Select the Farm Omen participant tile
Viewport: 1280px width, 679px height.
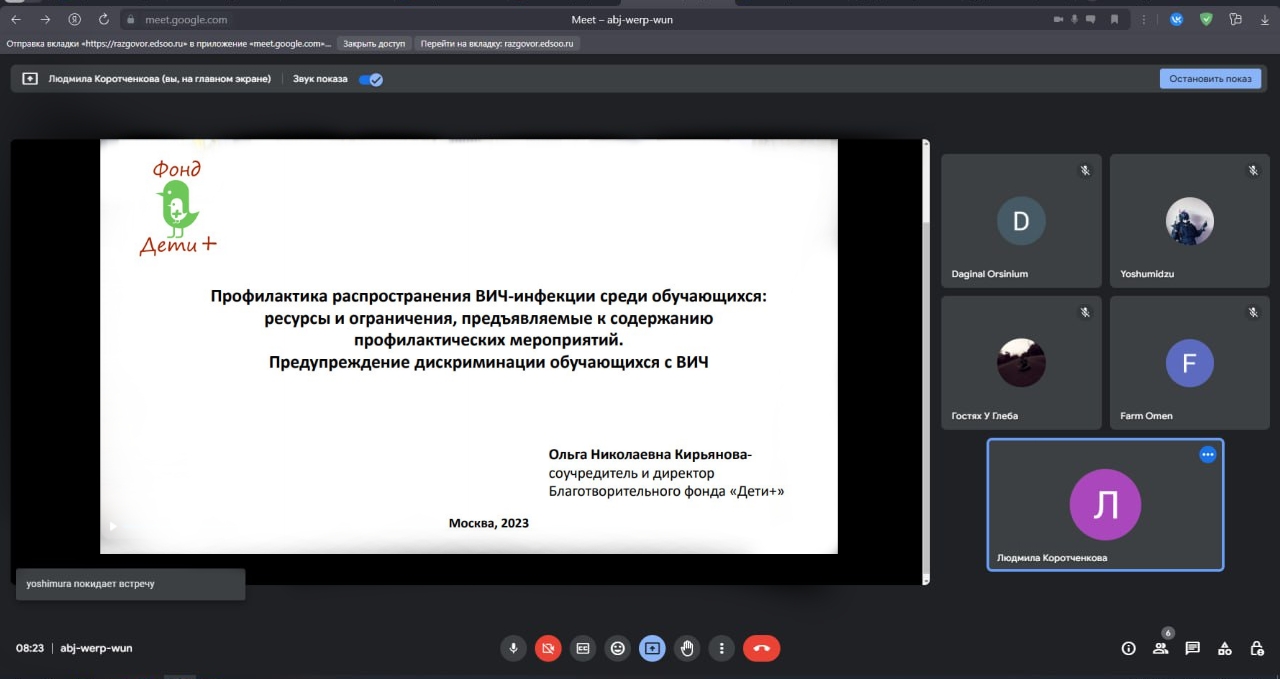pos(1190,363)
